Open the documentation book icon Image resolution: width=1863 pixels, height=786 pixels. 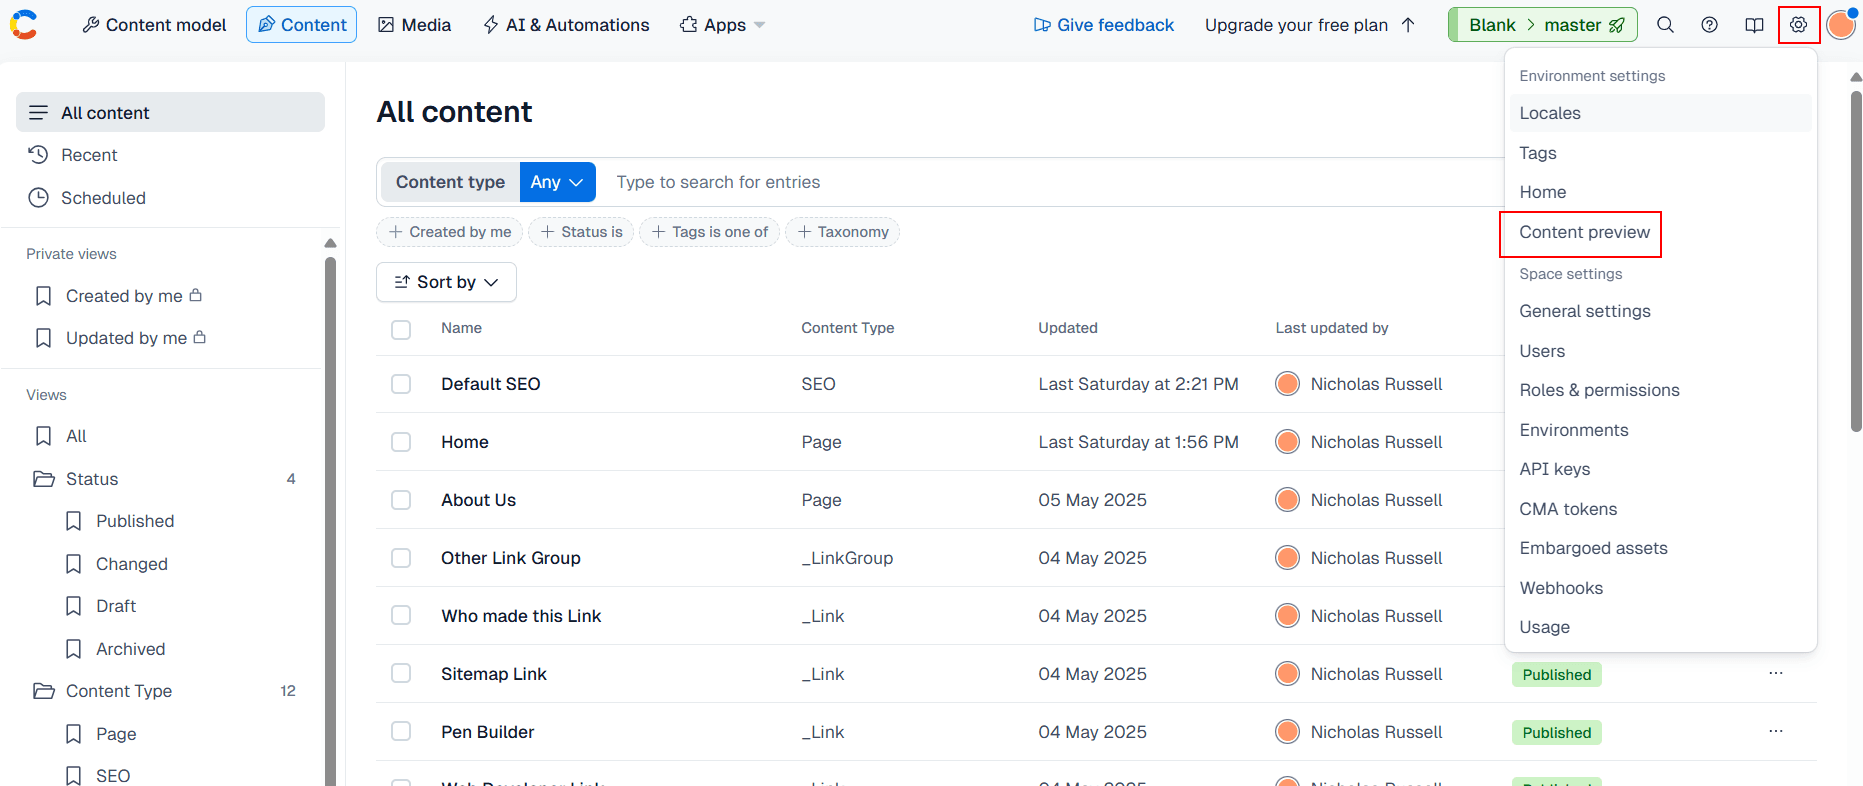1754,25
